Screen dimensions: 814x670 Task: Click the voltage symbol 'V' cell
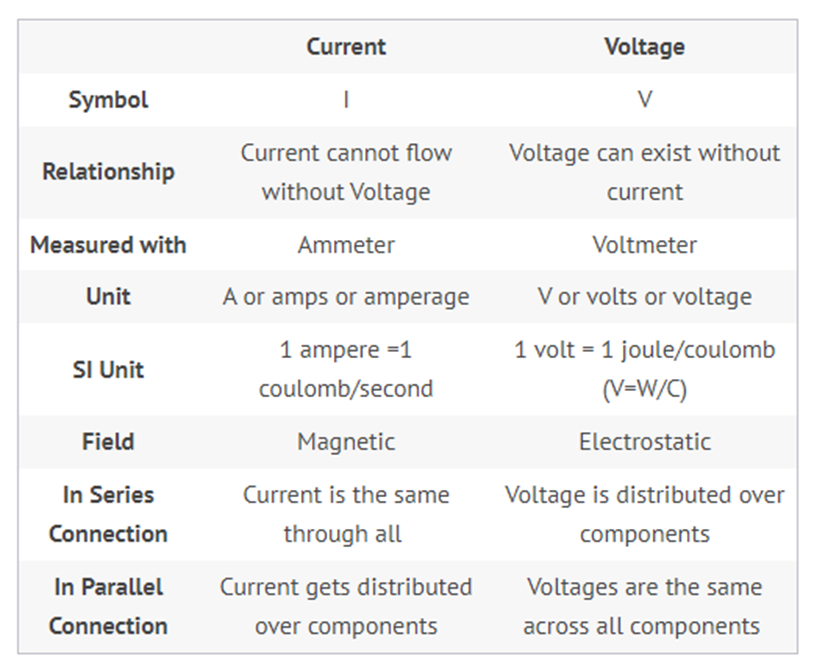pos(644,100)
